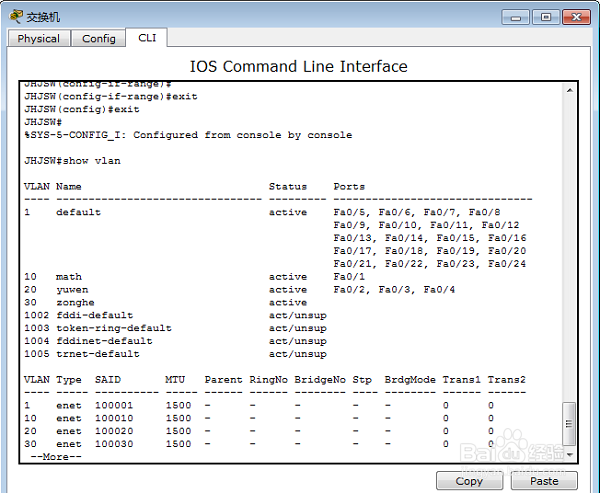Click the scrollbar thumb in terminal

(569, 424)
